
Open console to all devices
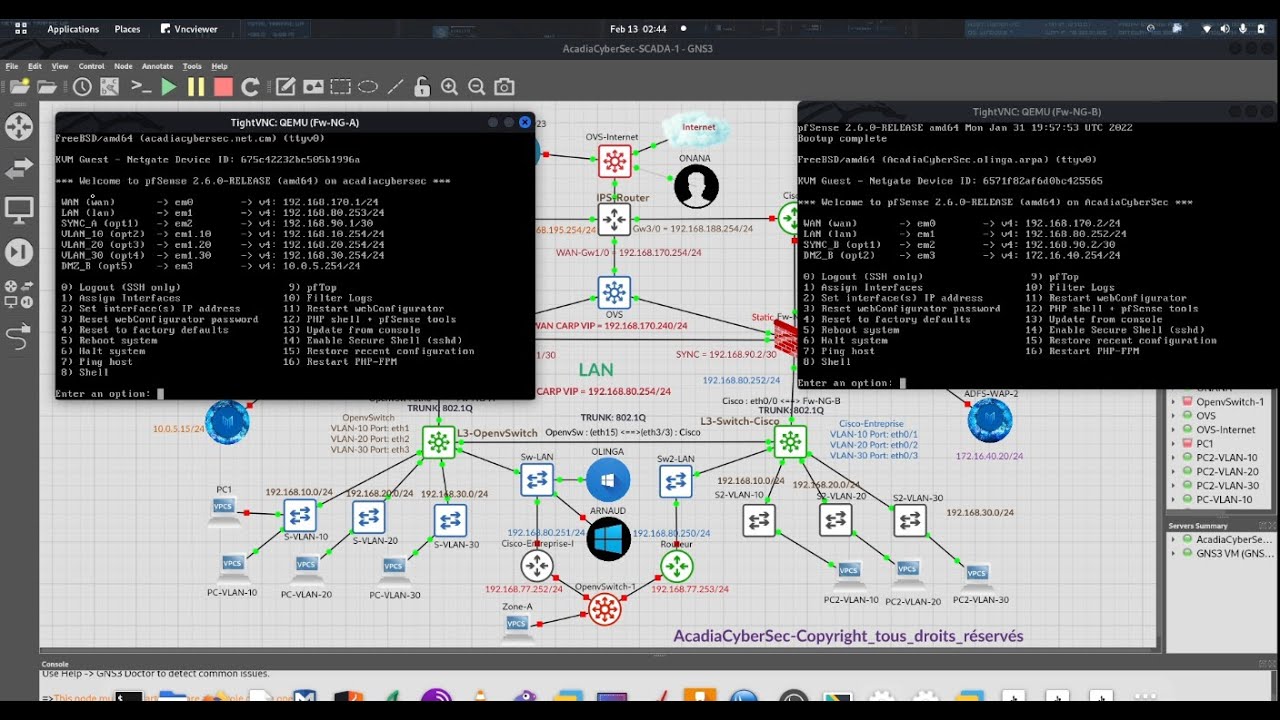point(141,87)
